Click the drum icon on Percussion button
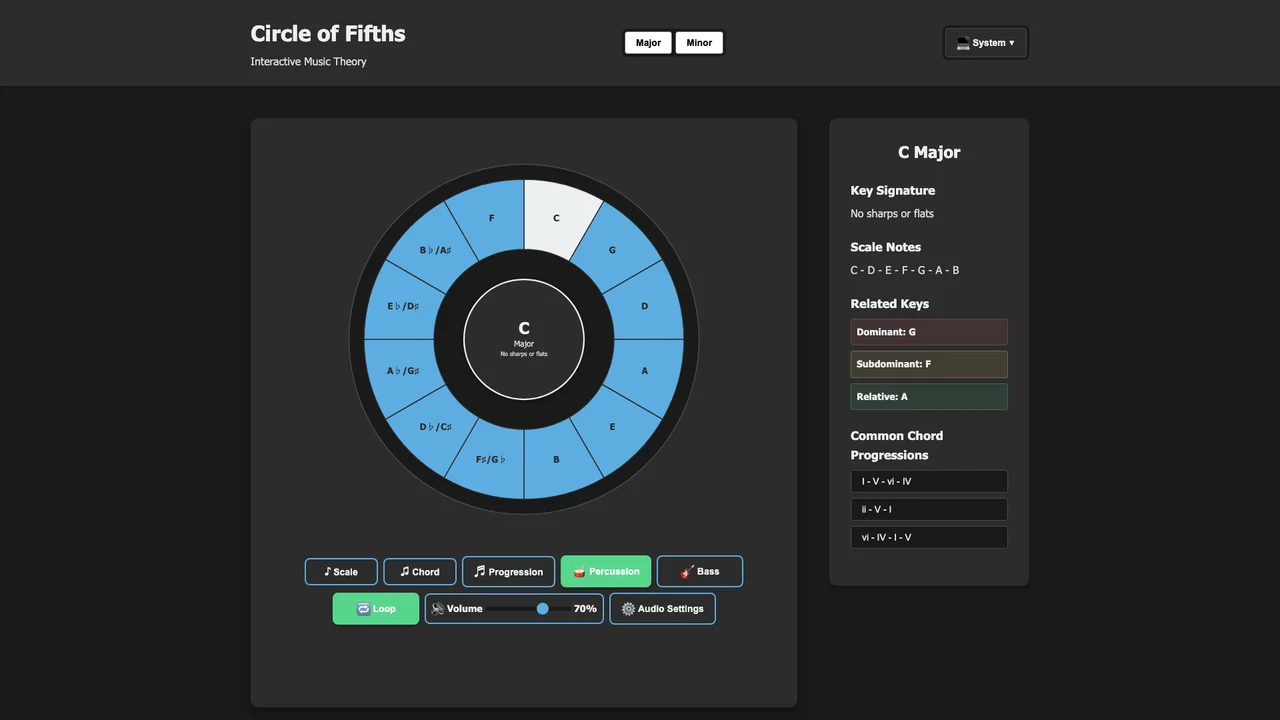The image size is (1280, 720). click(577, 571)
